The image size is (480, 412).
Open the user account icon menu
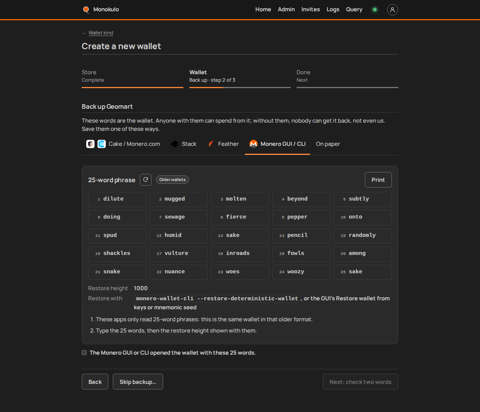click(392, 10)
